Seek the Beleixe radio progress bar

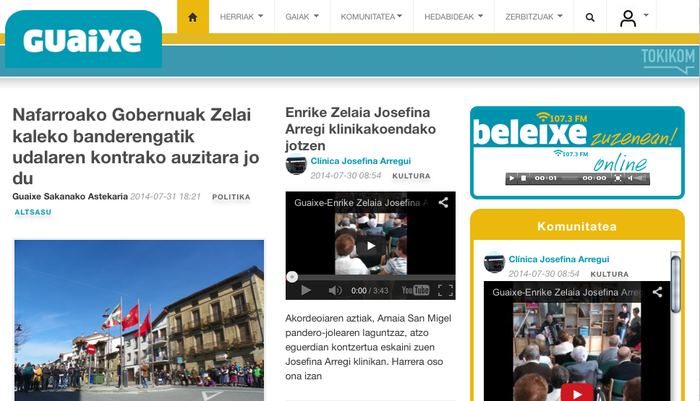[570, 178]
